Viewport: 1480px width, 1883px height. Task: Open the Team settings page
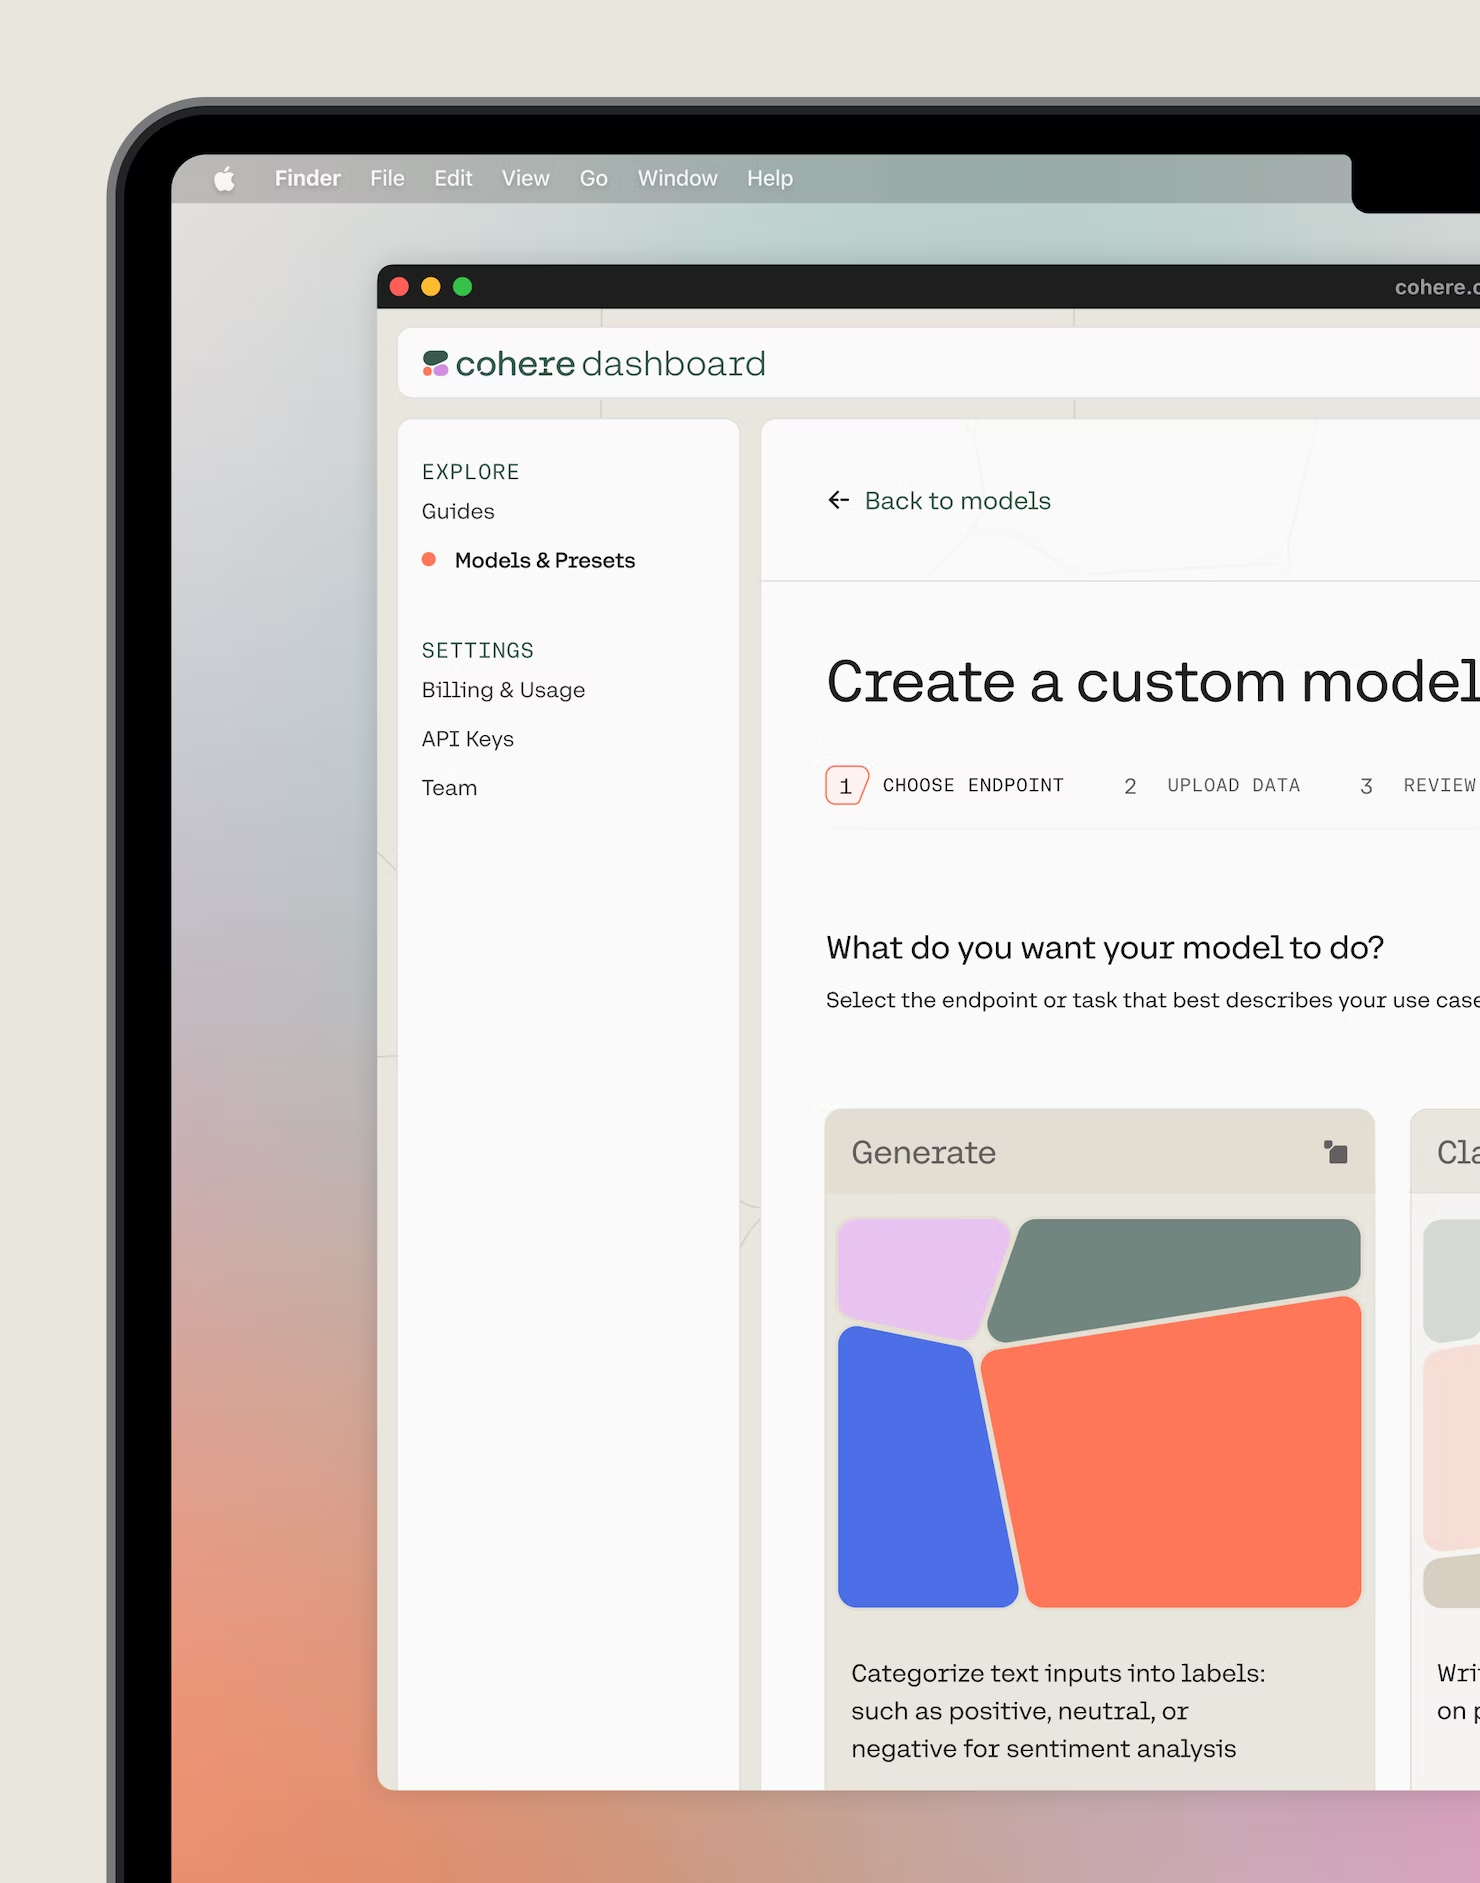(x=449, y=788)
